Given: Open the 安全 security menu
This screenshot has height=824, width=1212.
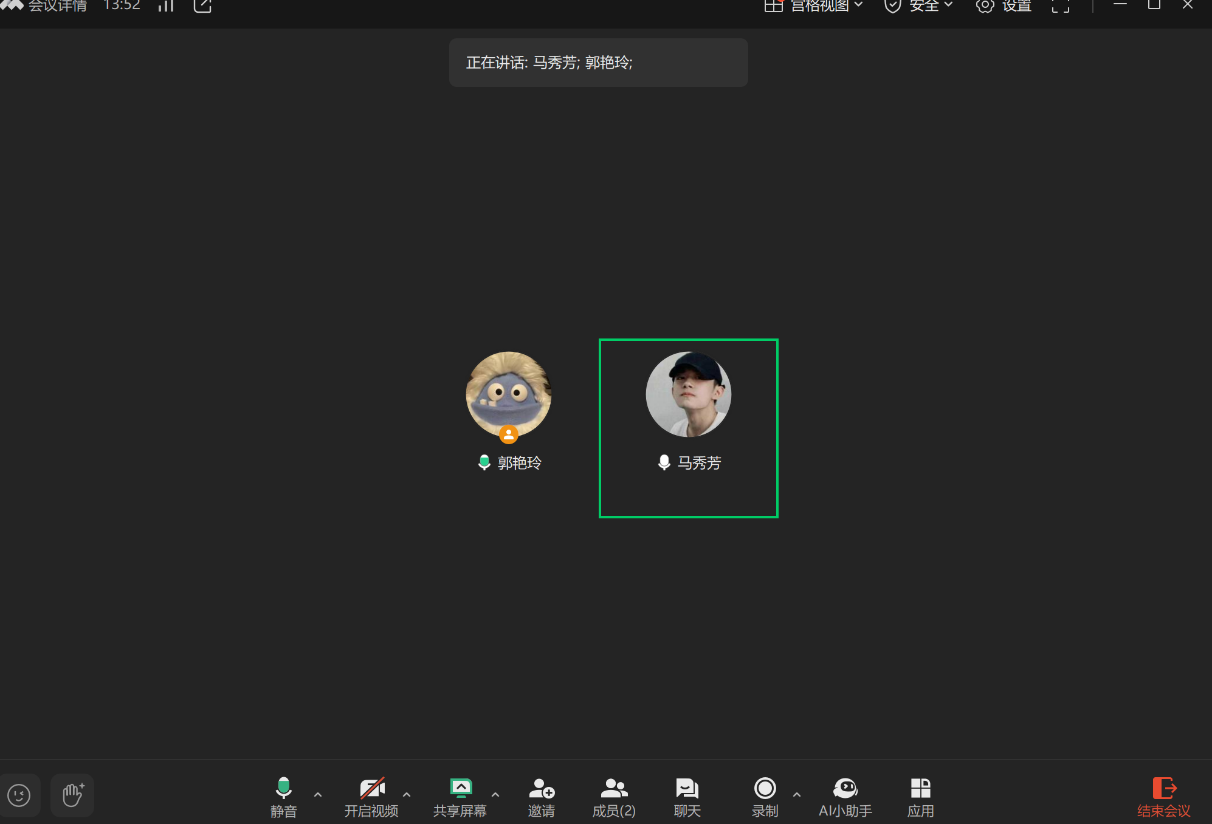Looking at the screenshot, I should [x=918, y=6].
